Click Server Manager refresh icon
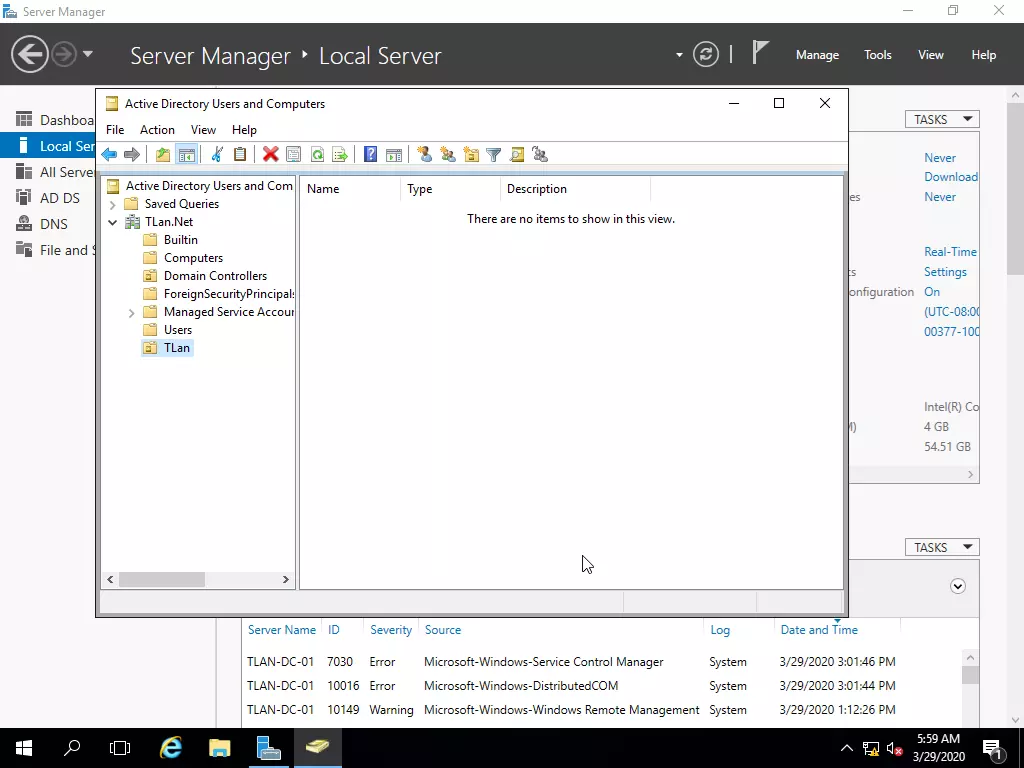The height and width of the screenshot is (768, 1024). pyautogui.click(x=706, y=54)
